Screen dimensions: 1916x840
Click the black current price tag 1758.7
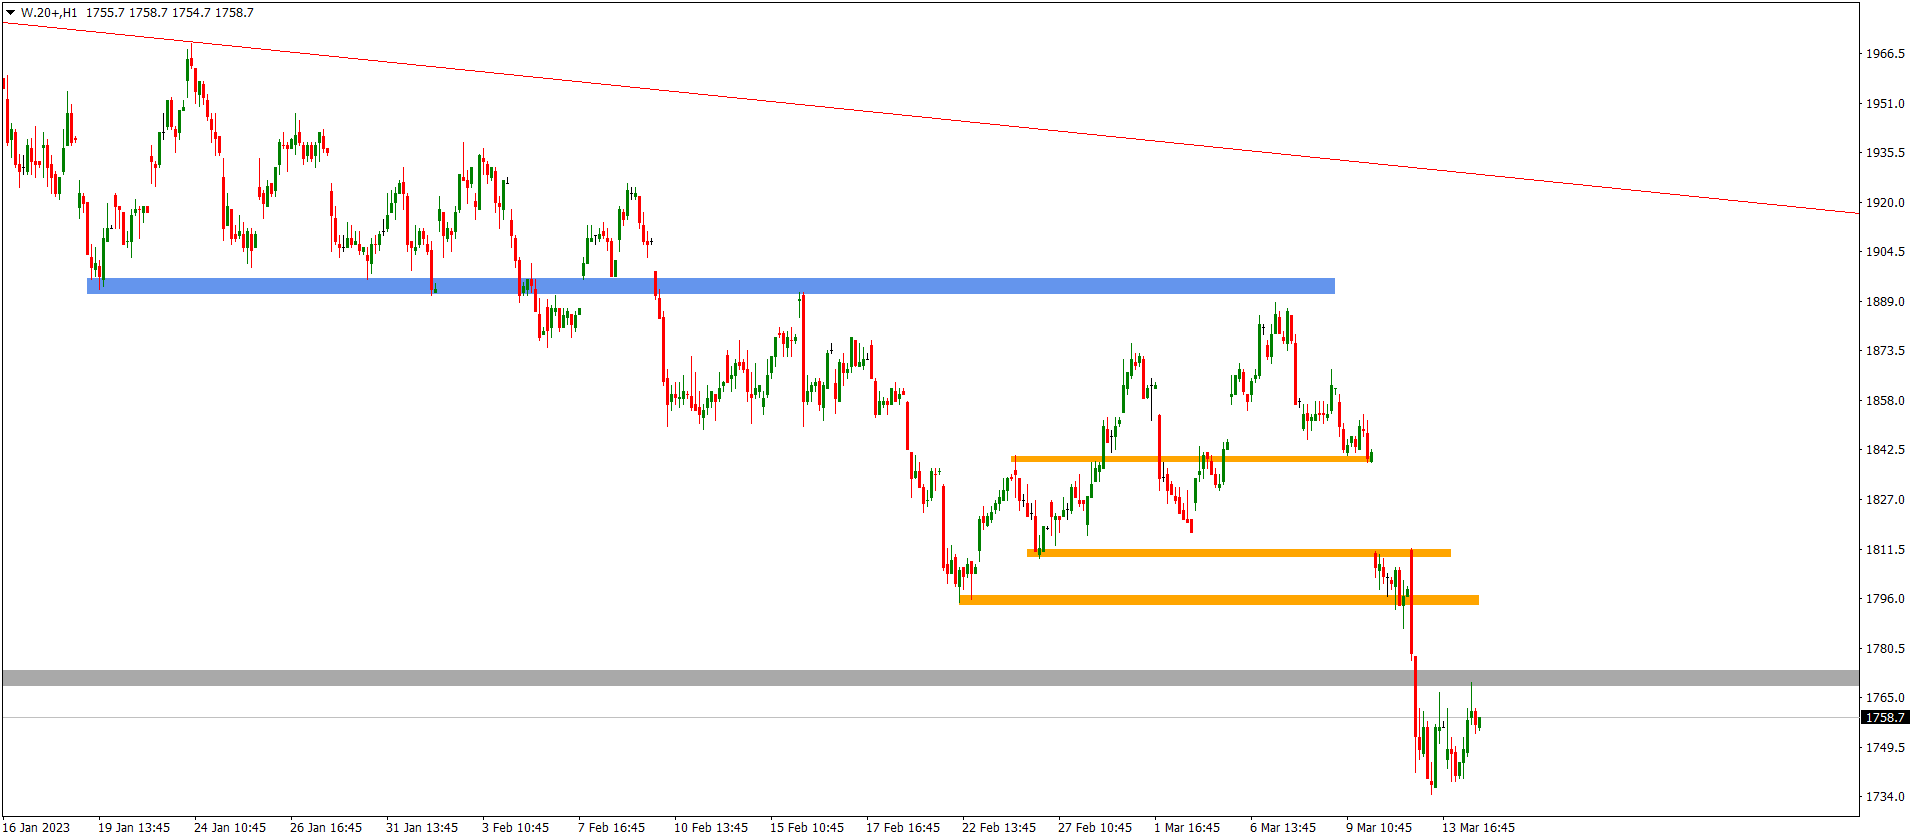coord(1884,718)
